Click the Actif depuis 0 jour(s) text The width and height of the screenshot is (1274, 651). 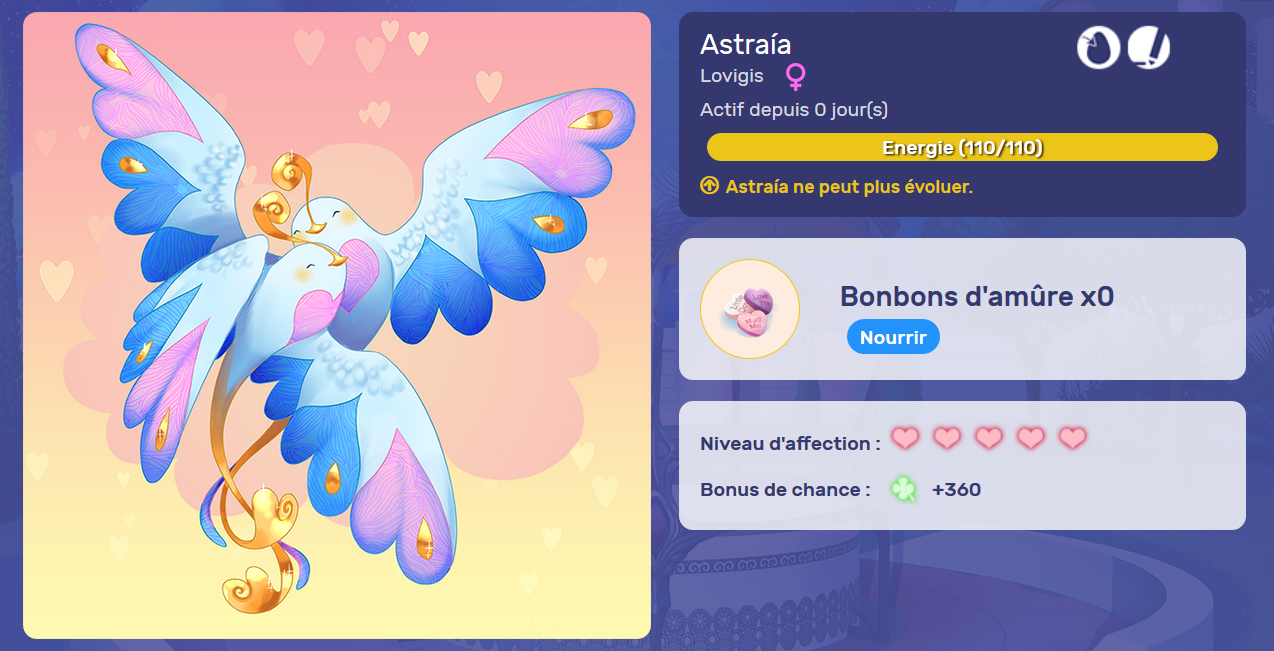pos(794,110)
